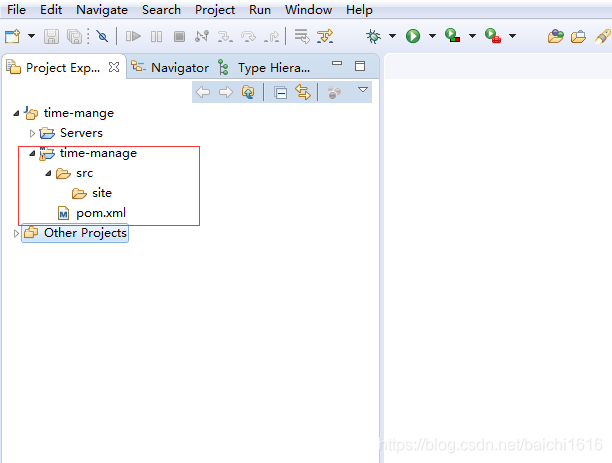
Task: Click the External Tools run icon
Action: pyautogui.click(x=493, y=36)
